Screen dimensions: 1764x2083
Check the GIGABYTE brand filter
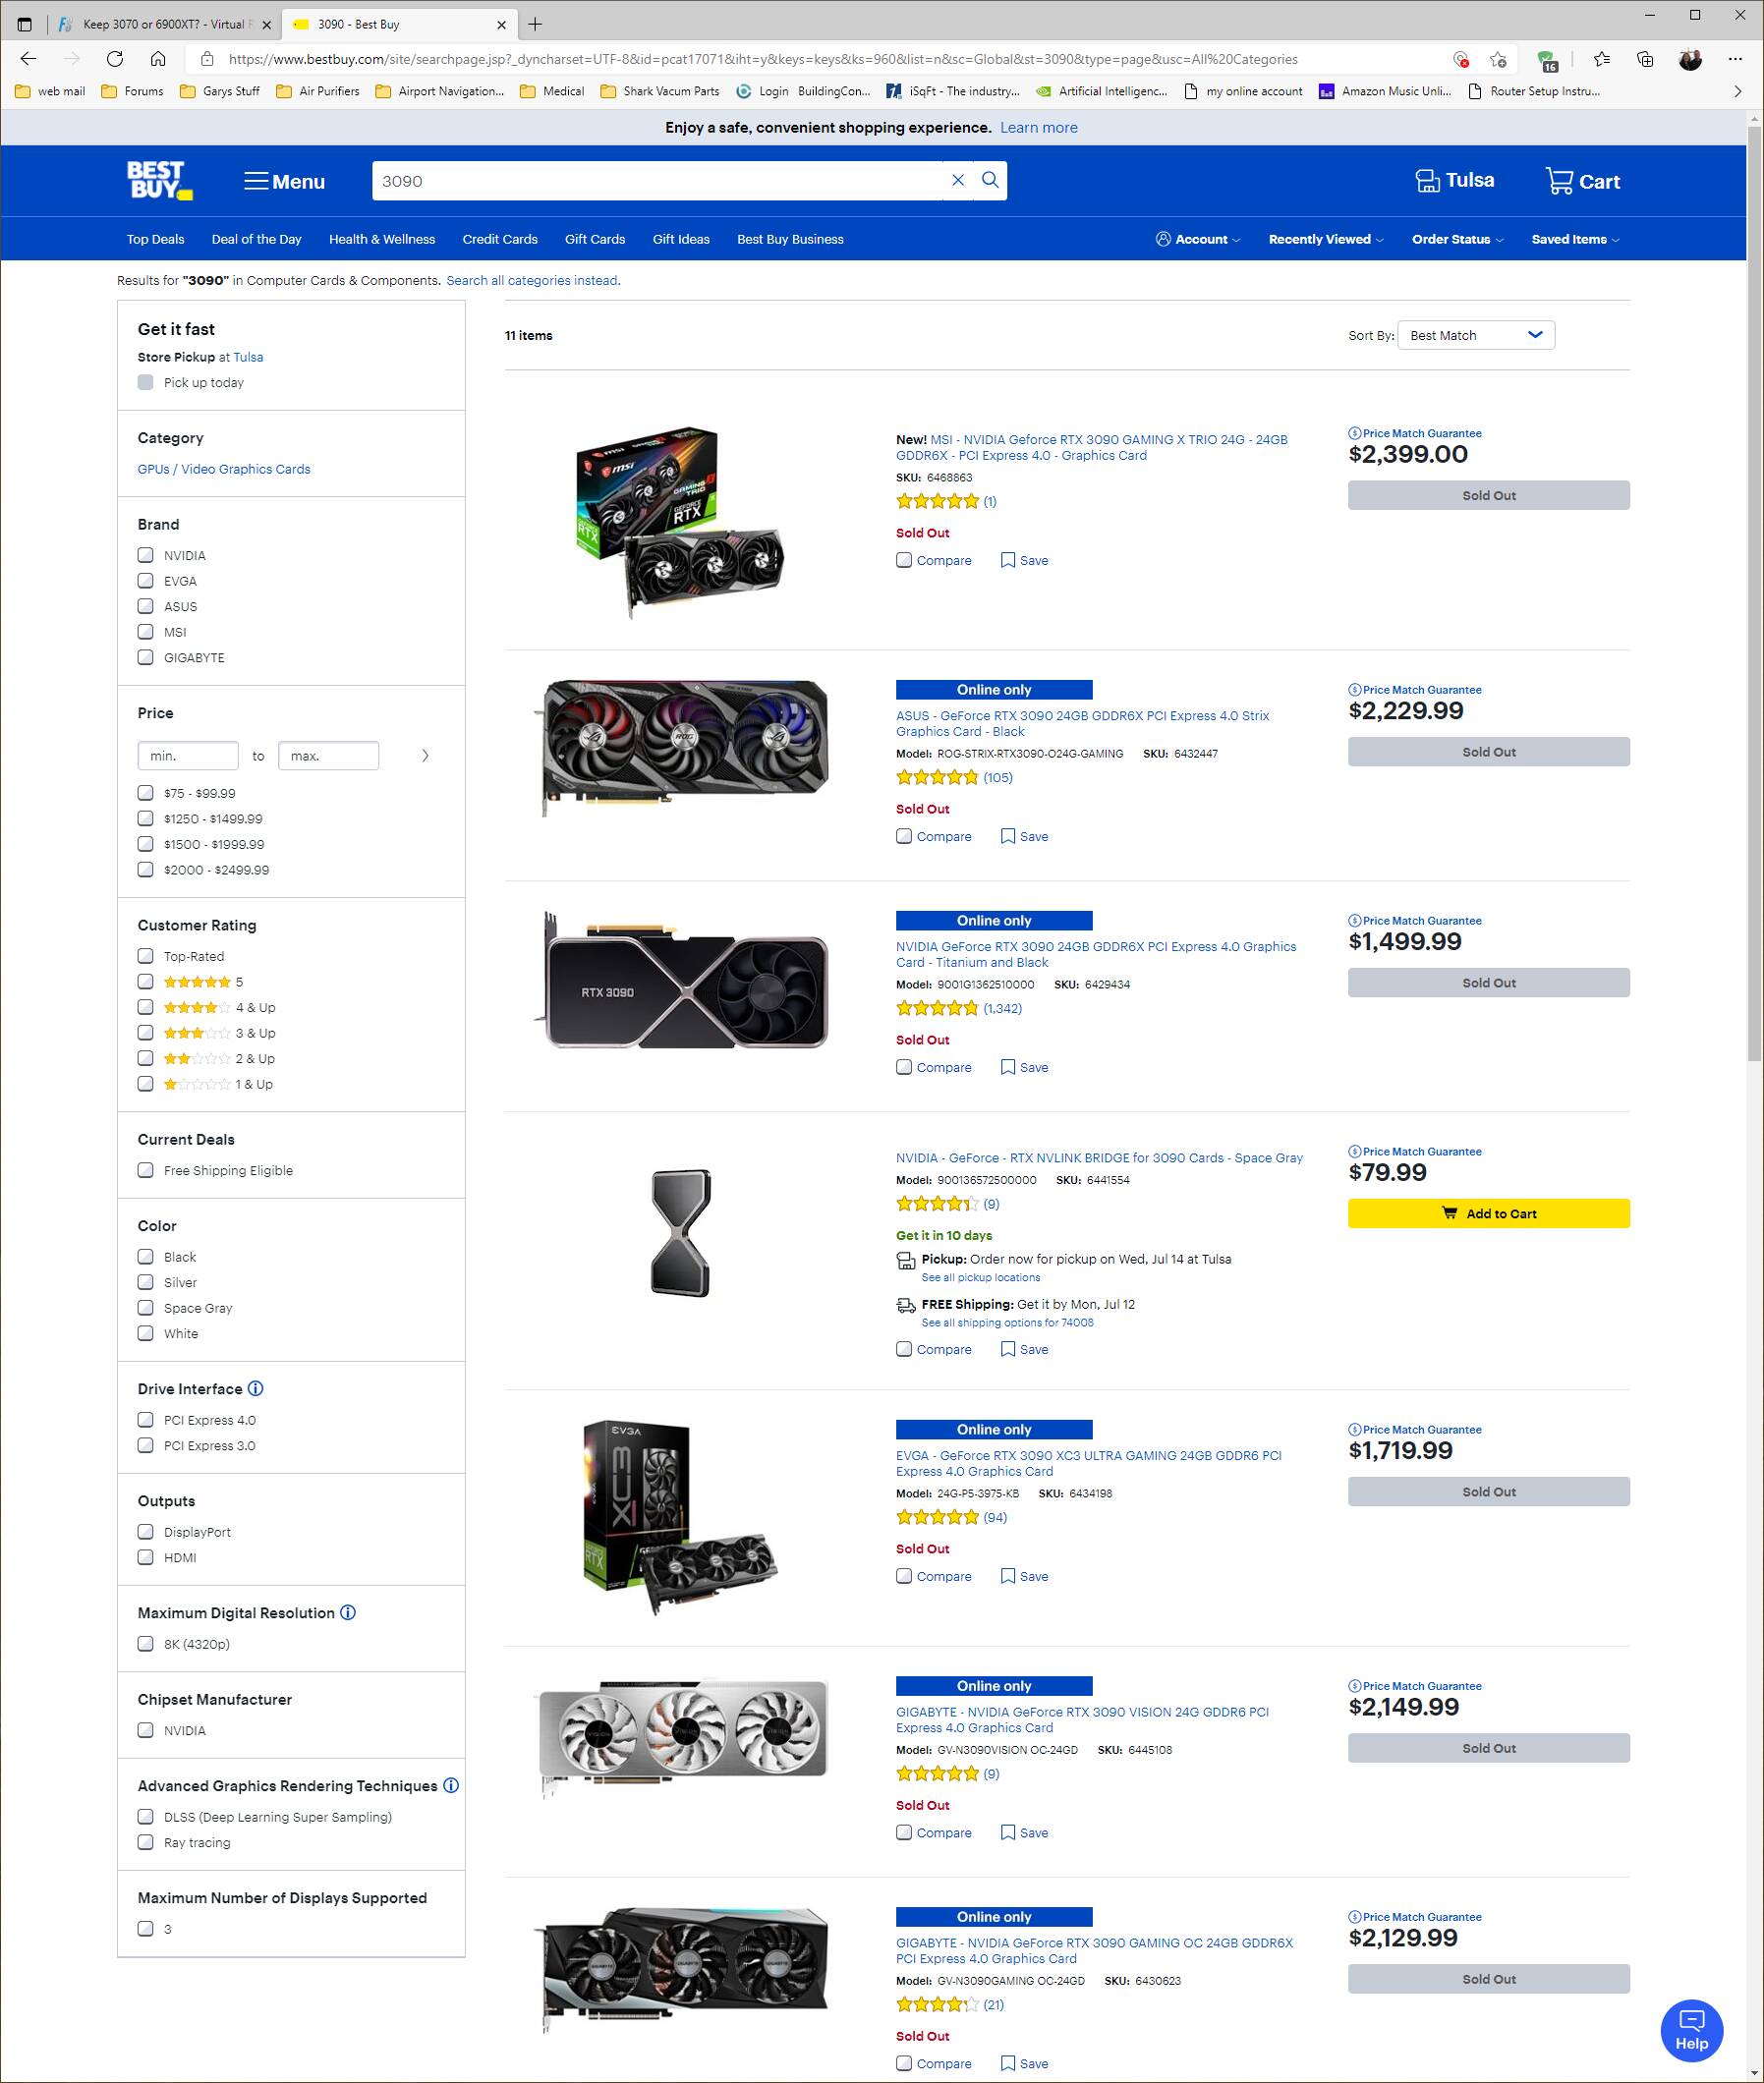pos(146,657)
